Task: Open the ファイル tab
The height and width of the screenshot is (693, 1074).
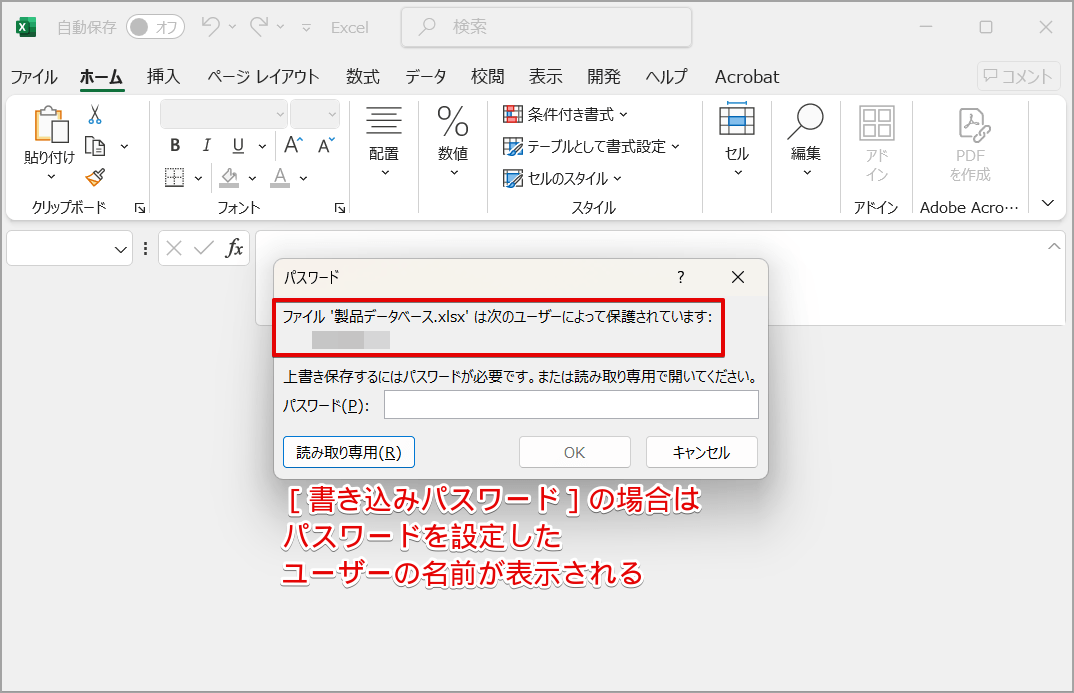Action: 34,77
